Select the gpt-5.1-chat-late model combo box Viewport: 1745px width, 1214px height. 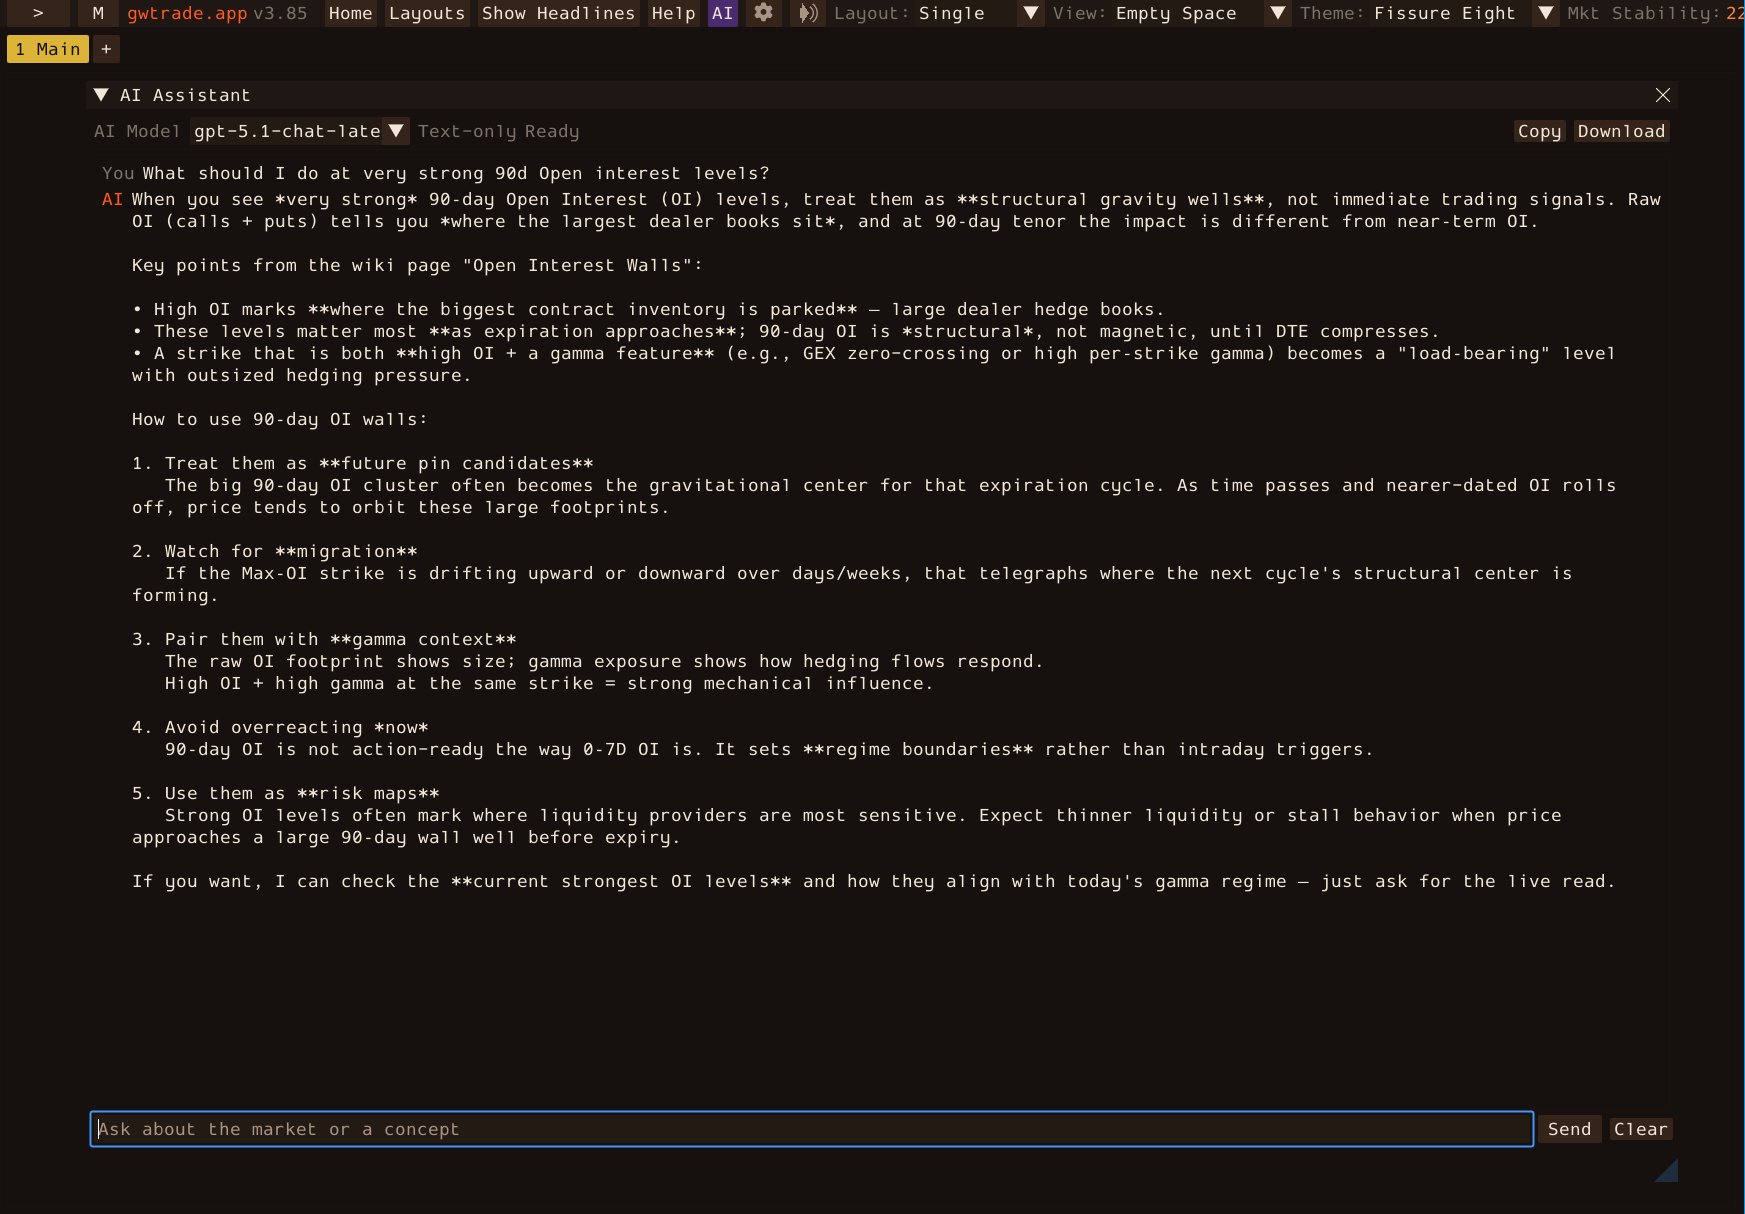pyautogui.click(x=298, y=131)
